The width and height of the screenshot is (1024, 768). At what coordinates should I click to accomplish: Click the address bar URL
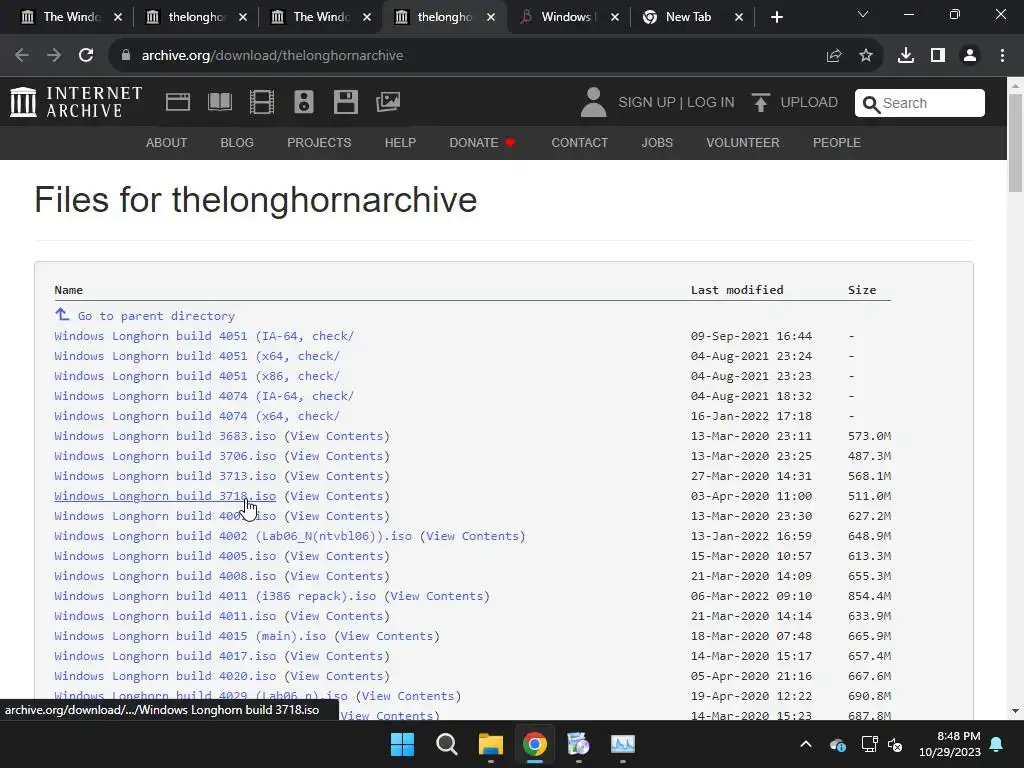click(x=272, y=56)
